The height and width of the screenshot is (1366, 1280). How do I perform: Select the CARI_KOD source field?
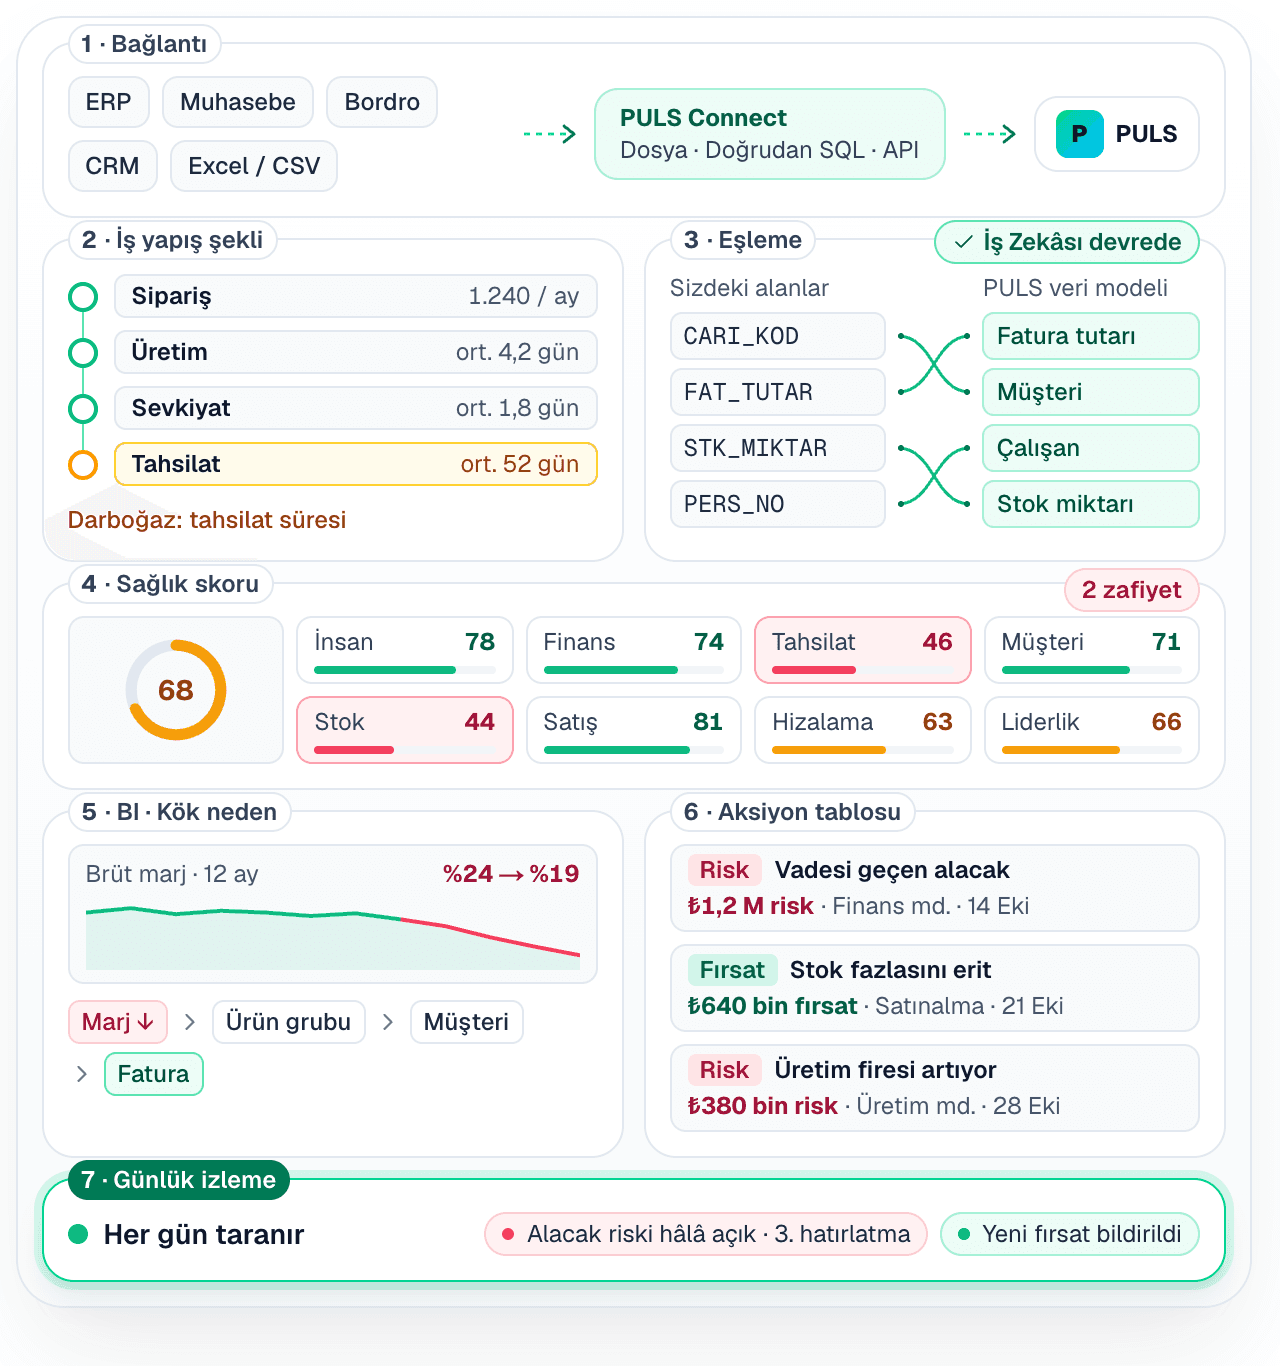coord(778,336)
